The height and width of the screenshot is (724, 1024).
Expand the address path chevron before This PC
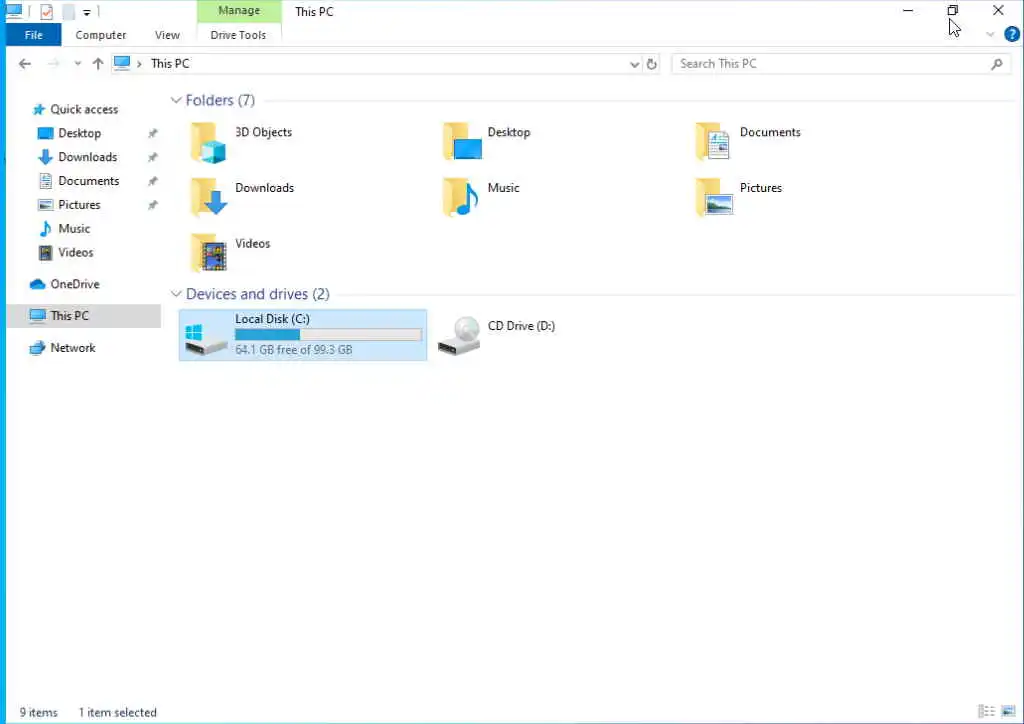pyautogui.click(x=139, y=64)
